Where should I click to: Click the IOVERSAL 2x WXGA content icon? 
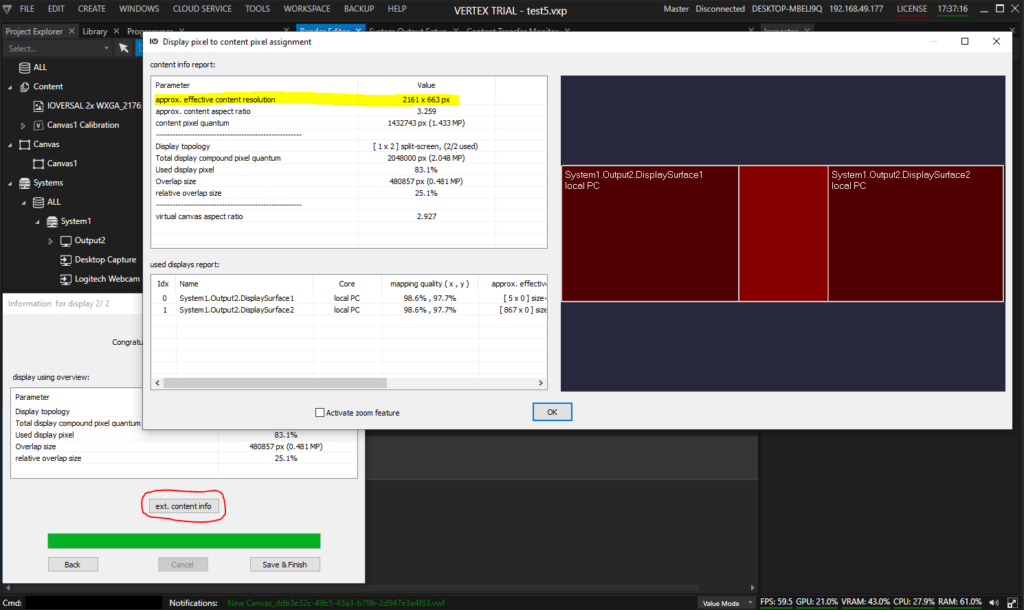coord(38,105)
